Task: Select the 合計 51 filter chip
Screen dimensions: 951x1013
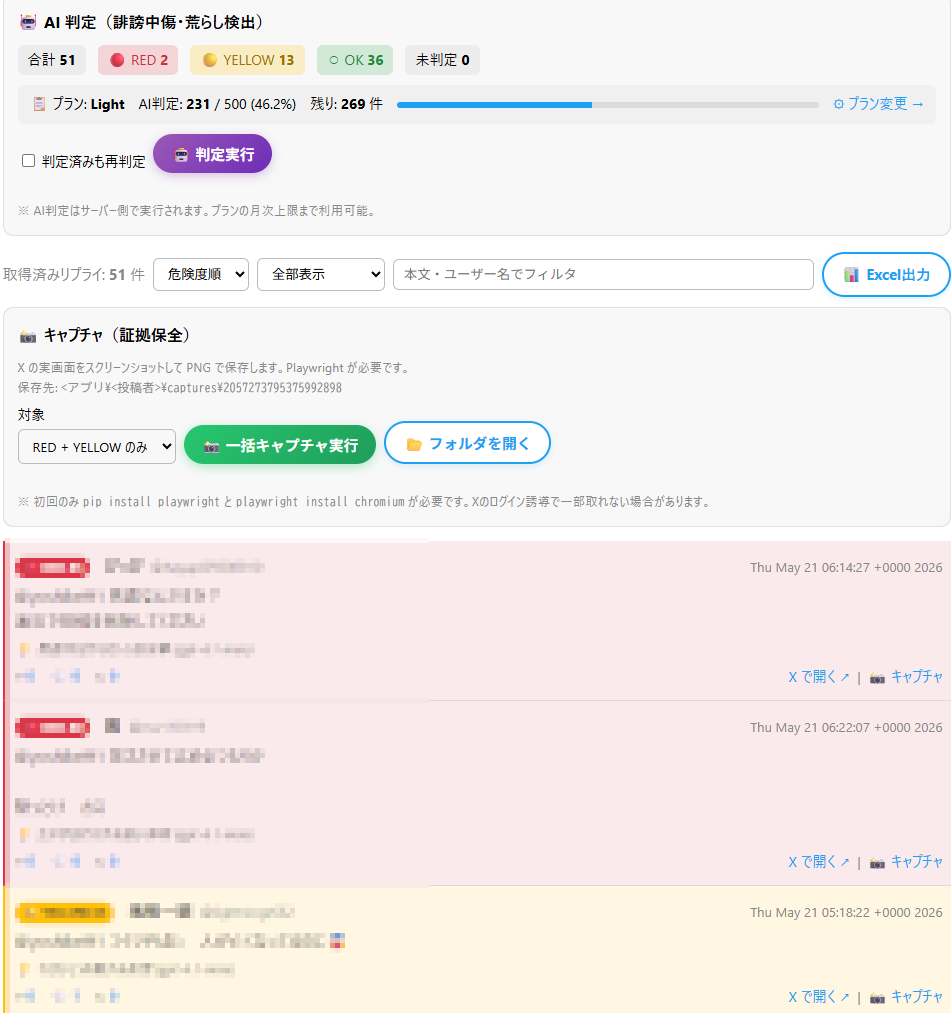Action: pyautogui.click(x=52, y=60)
